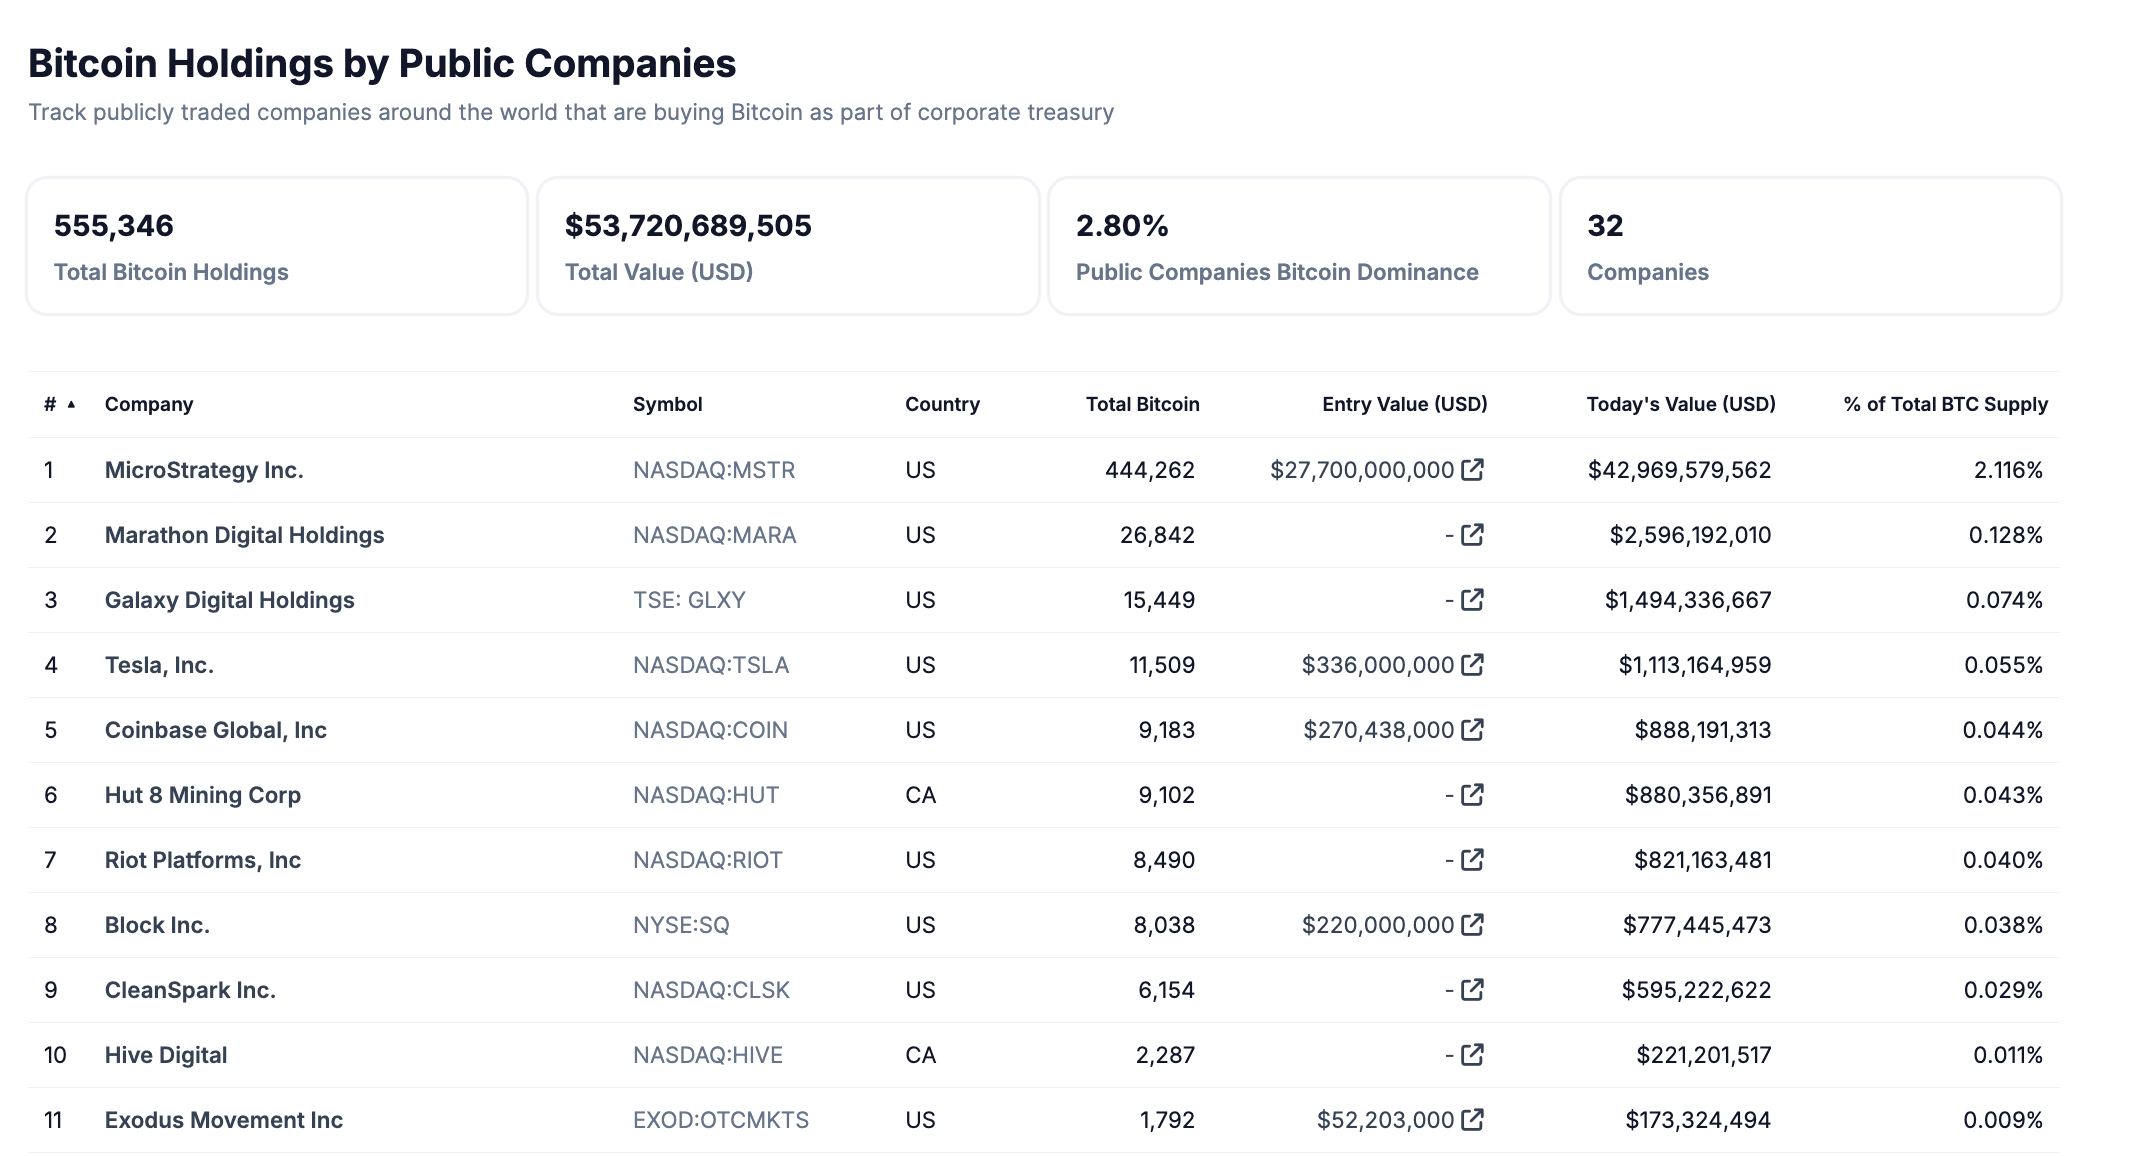Open MicroStrategy entry value external link icon

(x=1472, y=469)
